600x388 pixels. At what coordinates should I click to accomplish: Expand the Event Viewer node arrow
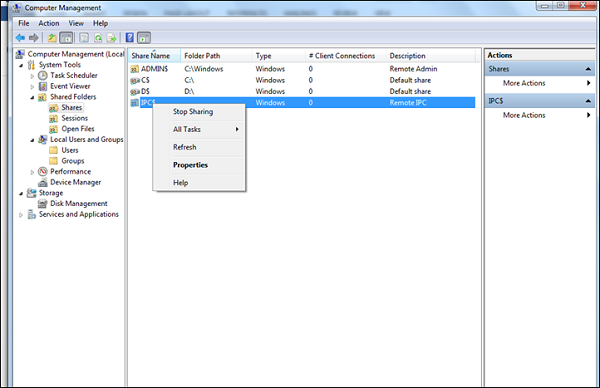pyautogui.click(x=33, y=87)
